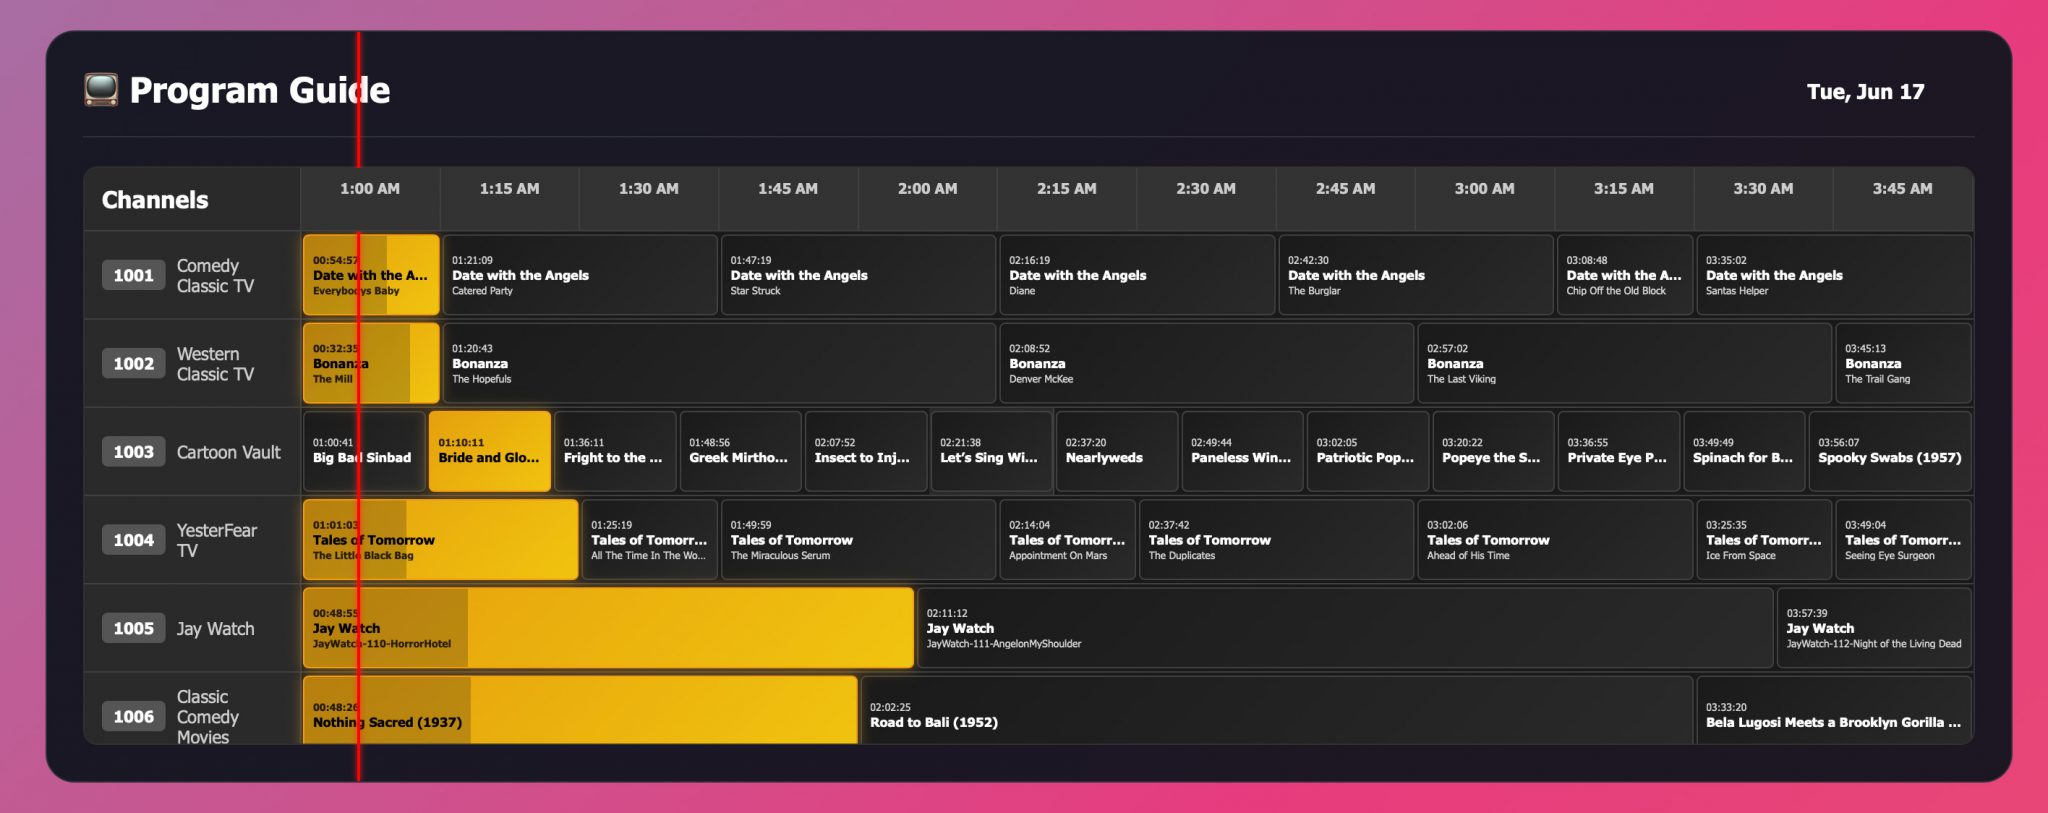This screenshot has height=813, width=2048.
Task: Click the red current-time indicator line
Action: [x=358, y=406]
